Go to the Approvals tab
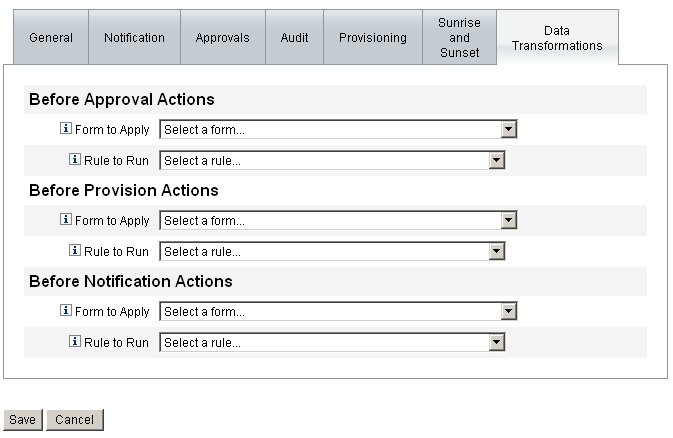673x438 pixels. pos(223,38)
